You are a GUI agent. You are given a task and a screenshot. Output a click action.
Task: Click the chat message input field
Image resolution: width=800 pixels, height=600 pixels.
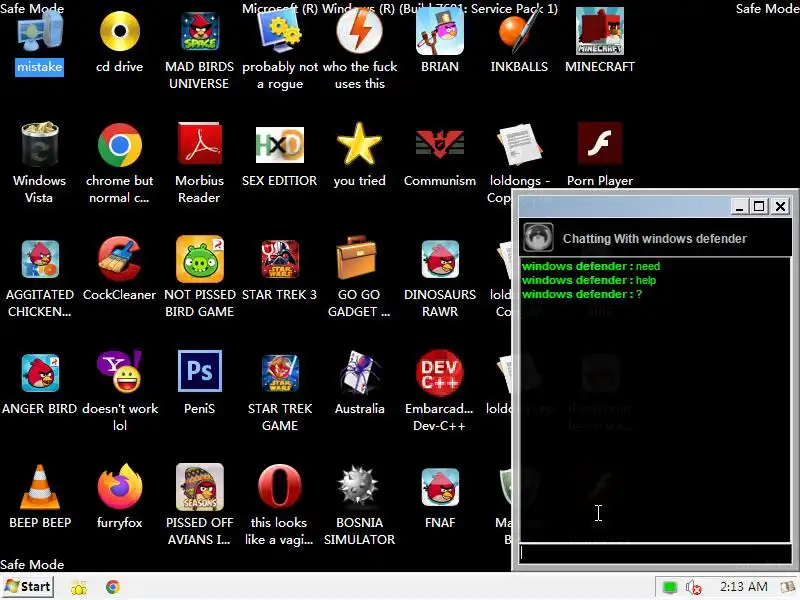coord(655,554)
